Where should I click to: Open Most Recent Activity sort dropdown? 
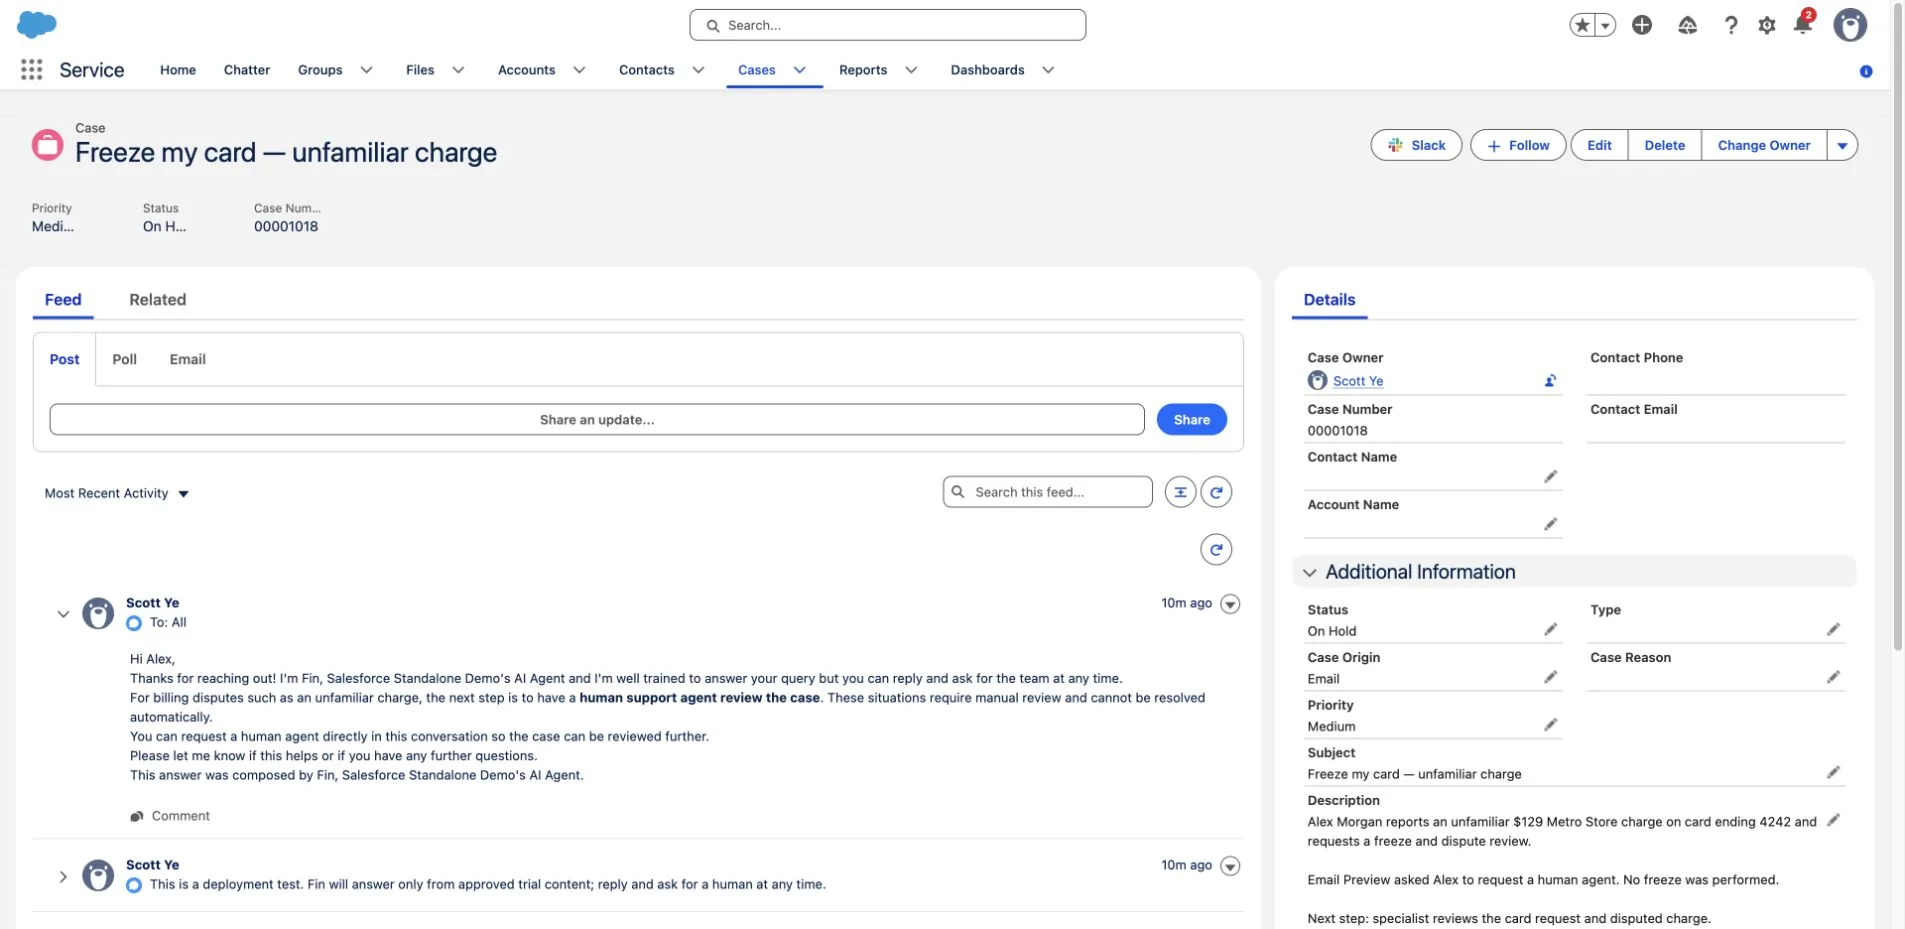click(117, 493)
